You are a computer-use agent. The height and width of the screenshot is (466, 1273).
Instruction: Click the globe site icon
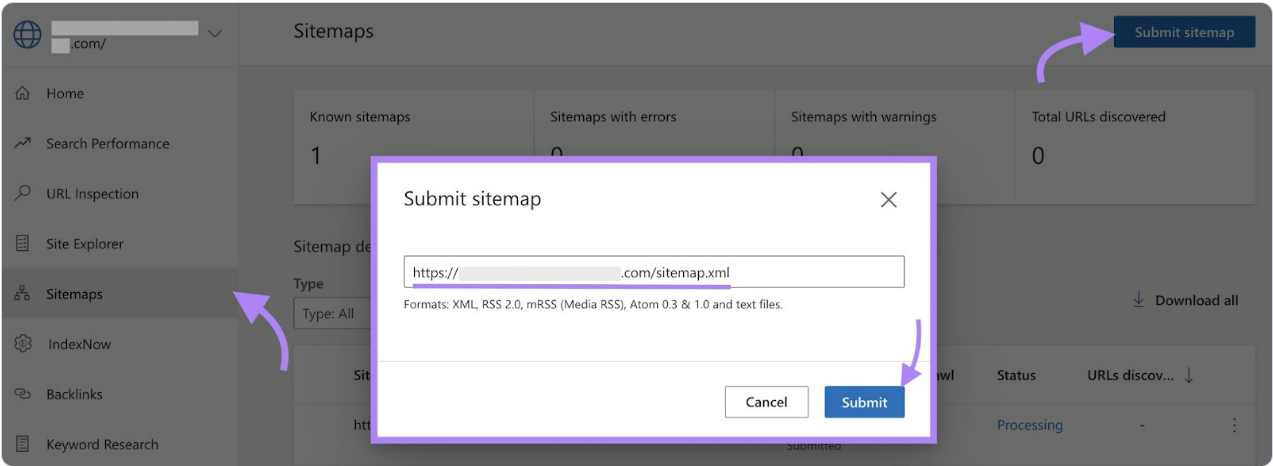coord(27,34)
